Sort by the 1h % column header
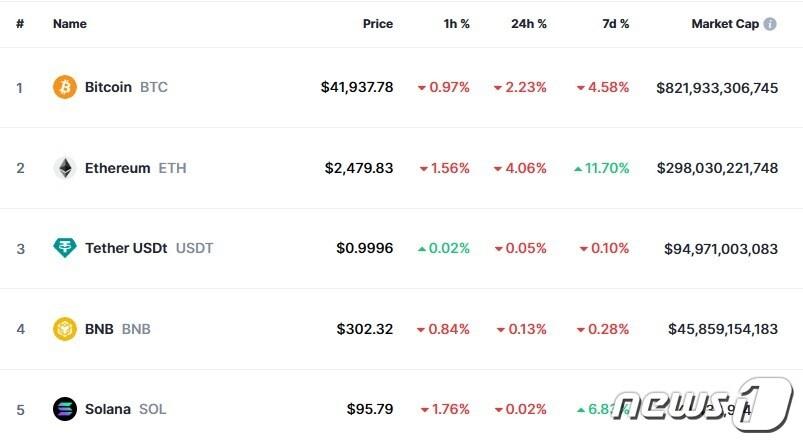This screenshot has width=803, height=444. pyautogui.click(x=456, y=24)
